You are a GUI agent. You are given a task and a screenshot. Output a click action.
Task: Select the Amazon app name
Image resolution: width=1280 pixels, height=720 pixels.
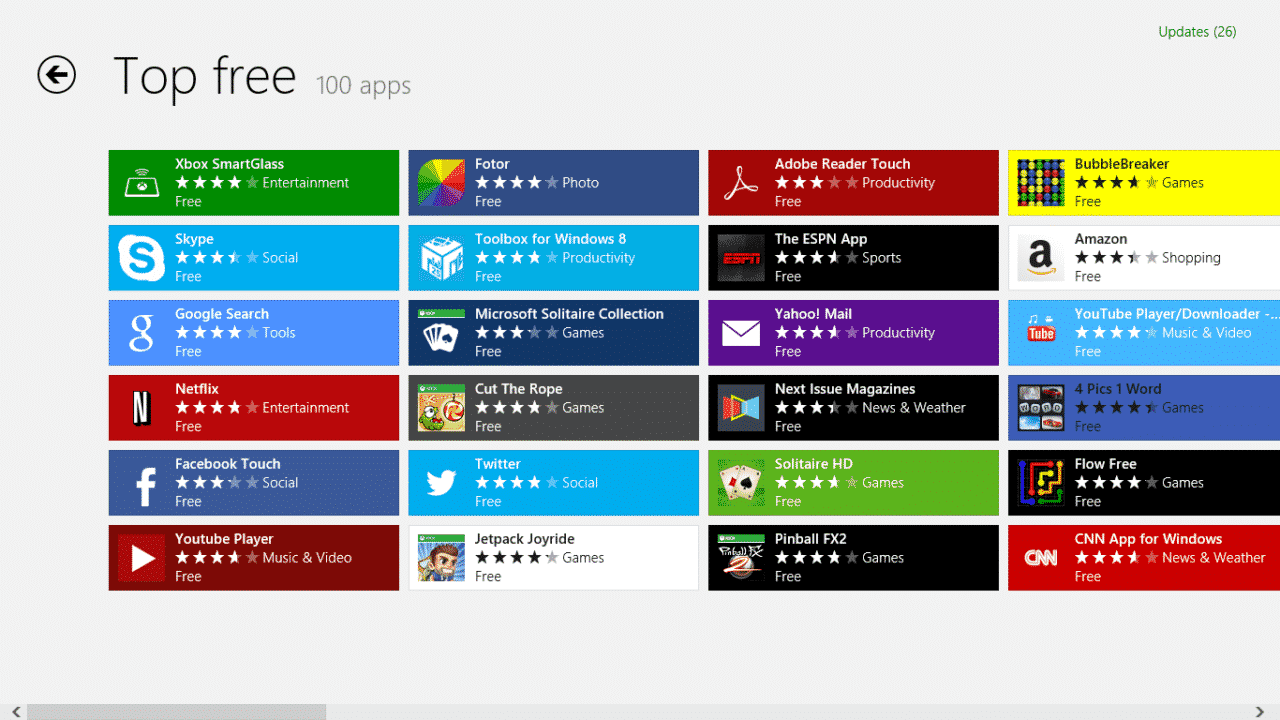(1101, 239)
